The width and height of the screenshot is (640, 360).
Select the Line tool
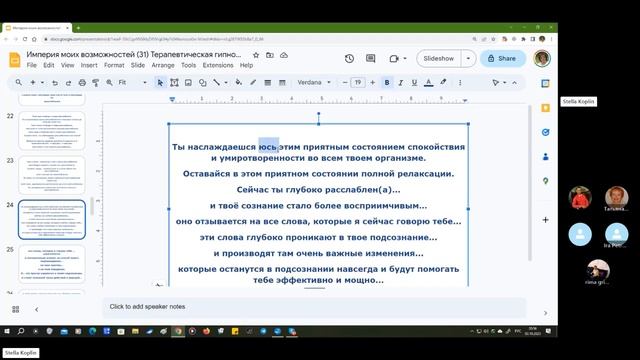[x=216, y=82]
